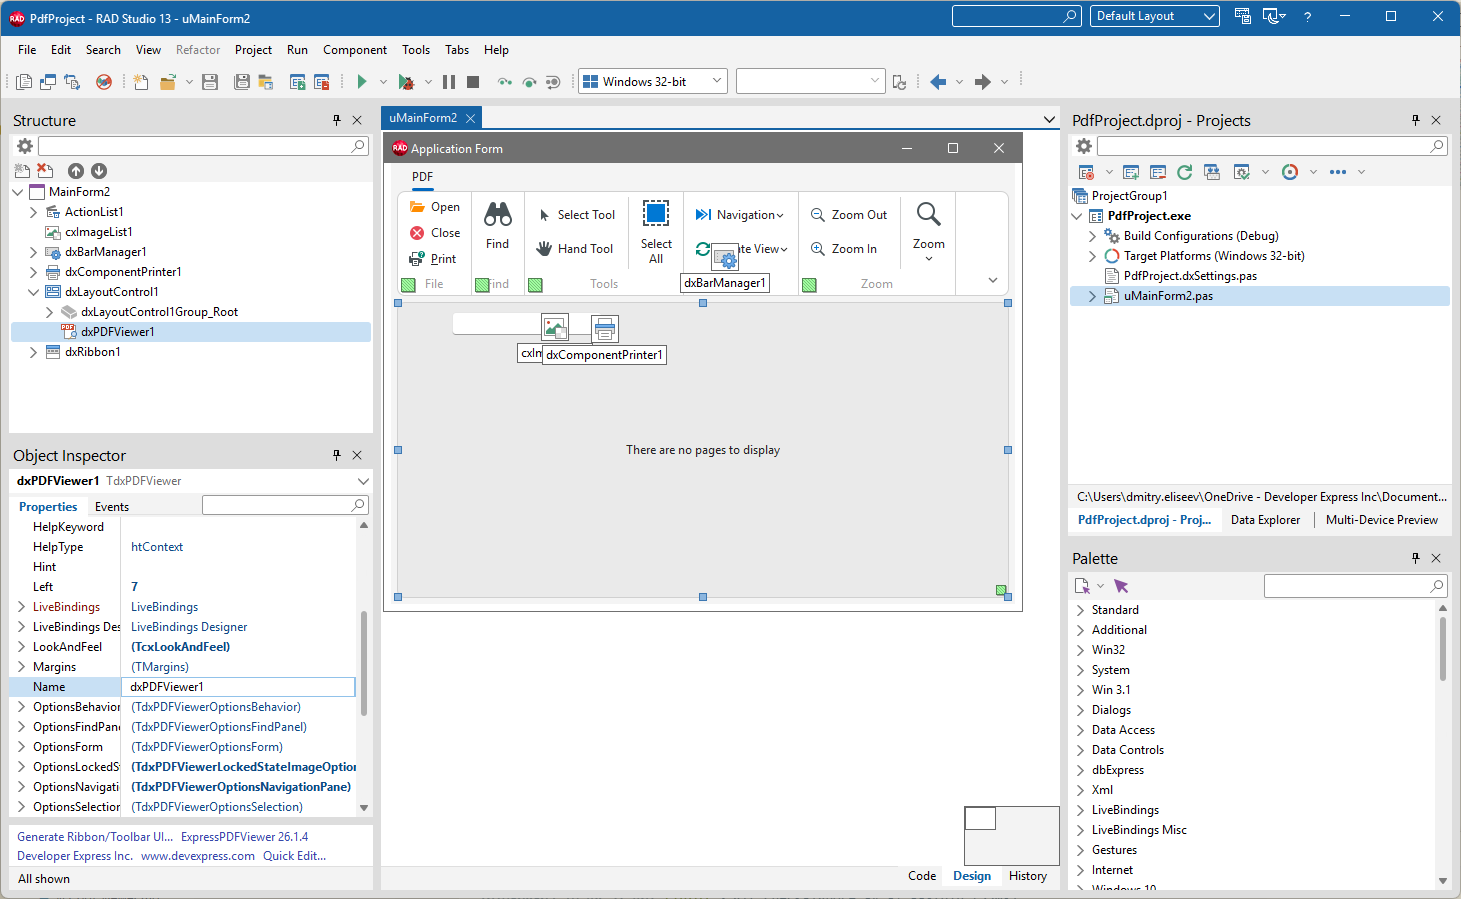The width and height of the screenshot is (1461, 899).
Task: Open the Component menu
Action: [x=355, y=50]
